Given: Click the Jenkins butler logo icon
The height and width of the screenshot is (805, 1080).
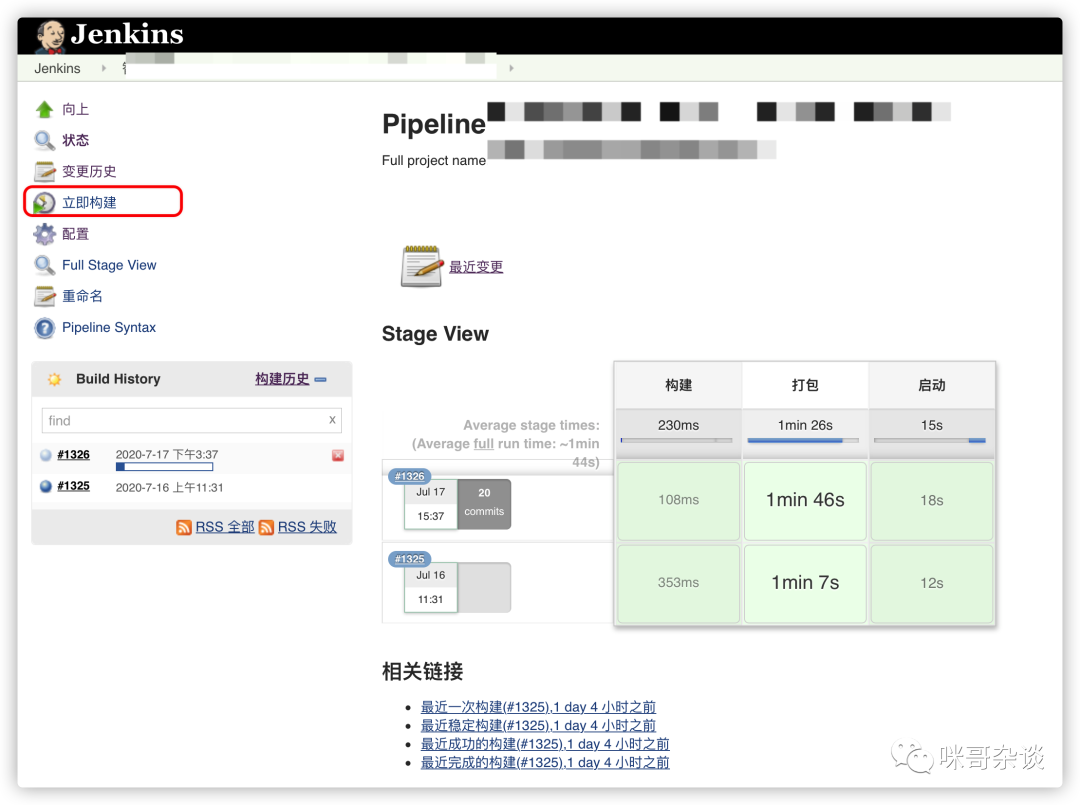Looking at the screenshot, I should click(x=50, y=36).
